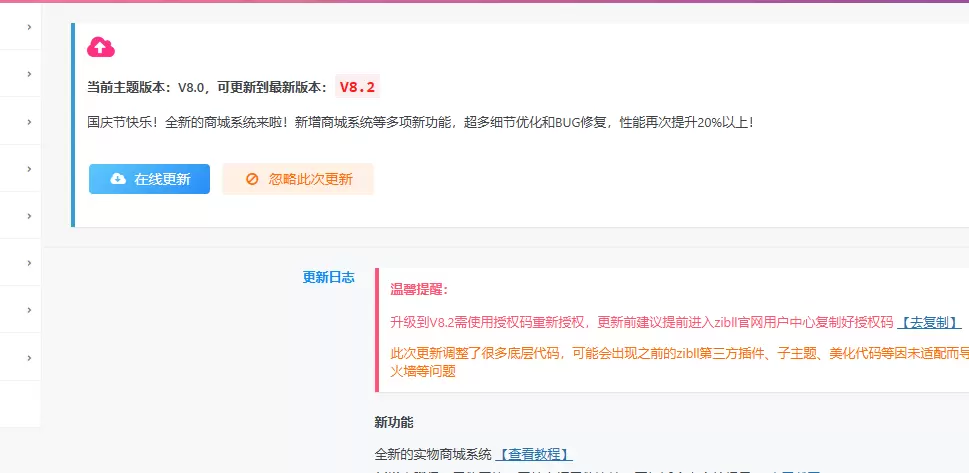The image size is (969, 473).
Task: Click the 新功能 heading
Action: [394, 423]
